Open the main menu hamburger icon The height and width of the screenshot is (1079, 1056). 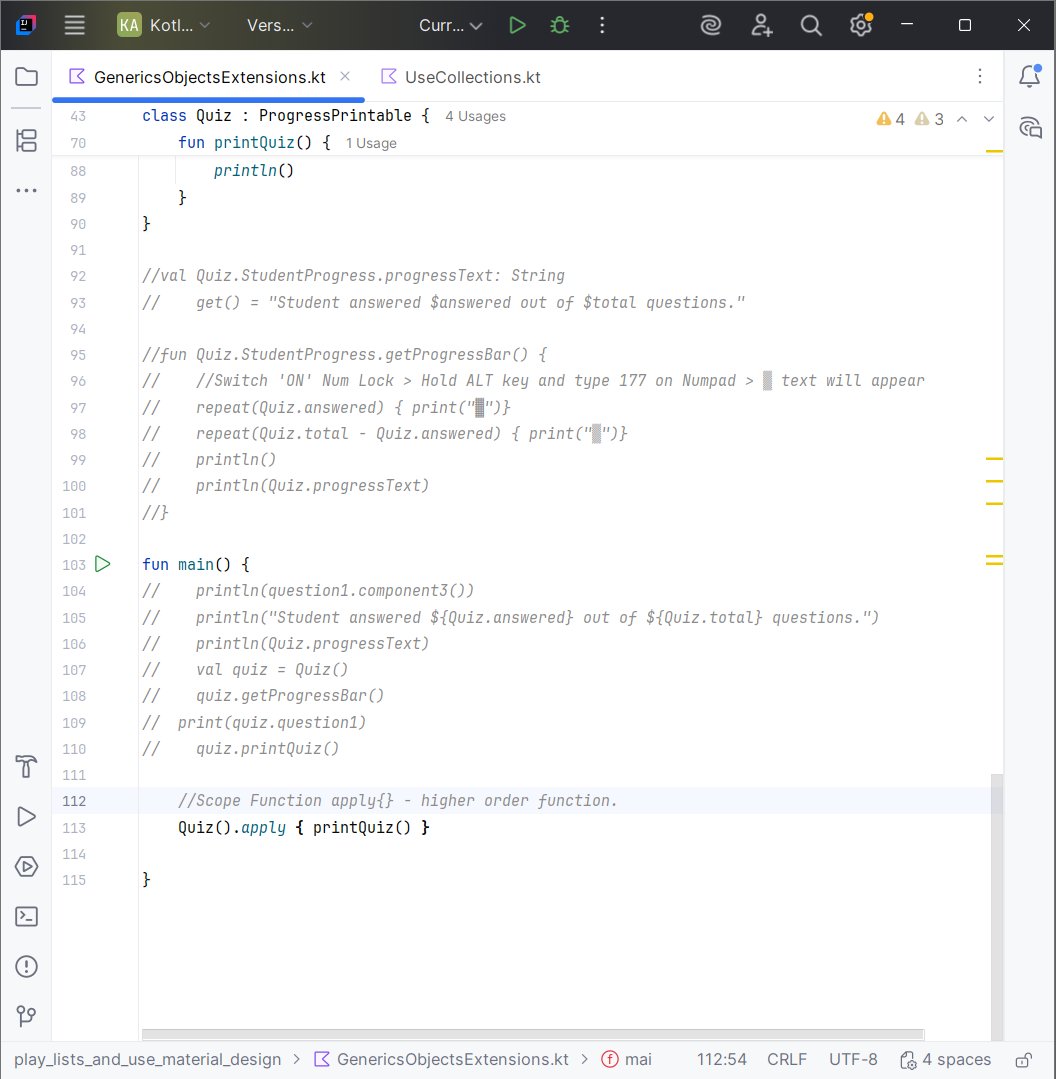[74, 26]
